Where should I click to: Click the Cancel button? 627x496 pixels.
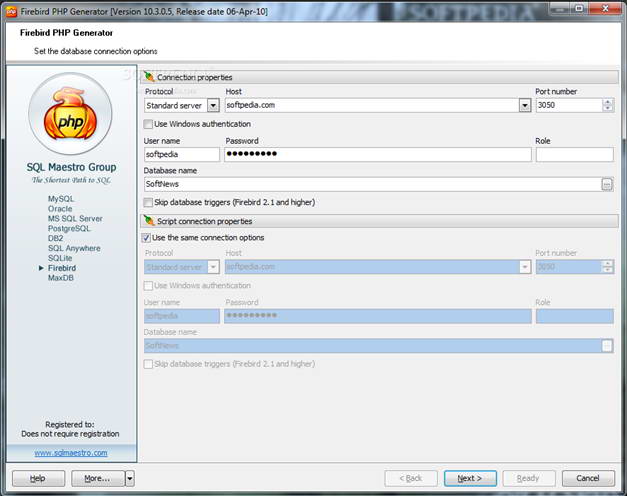click(x=588, y=478)
